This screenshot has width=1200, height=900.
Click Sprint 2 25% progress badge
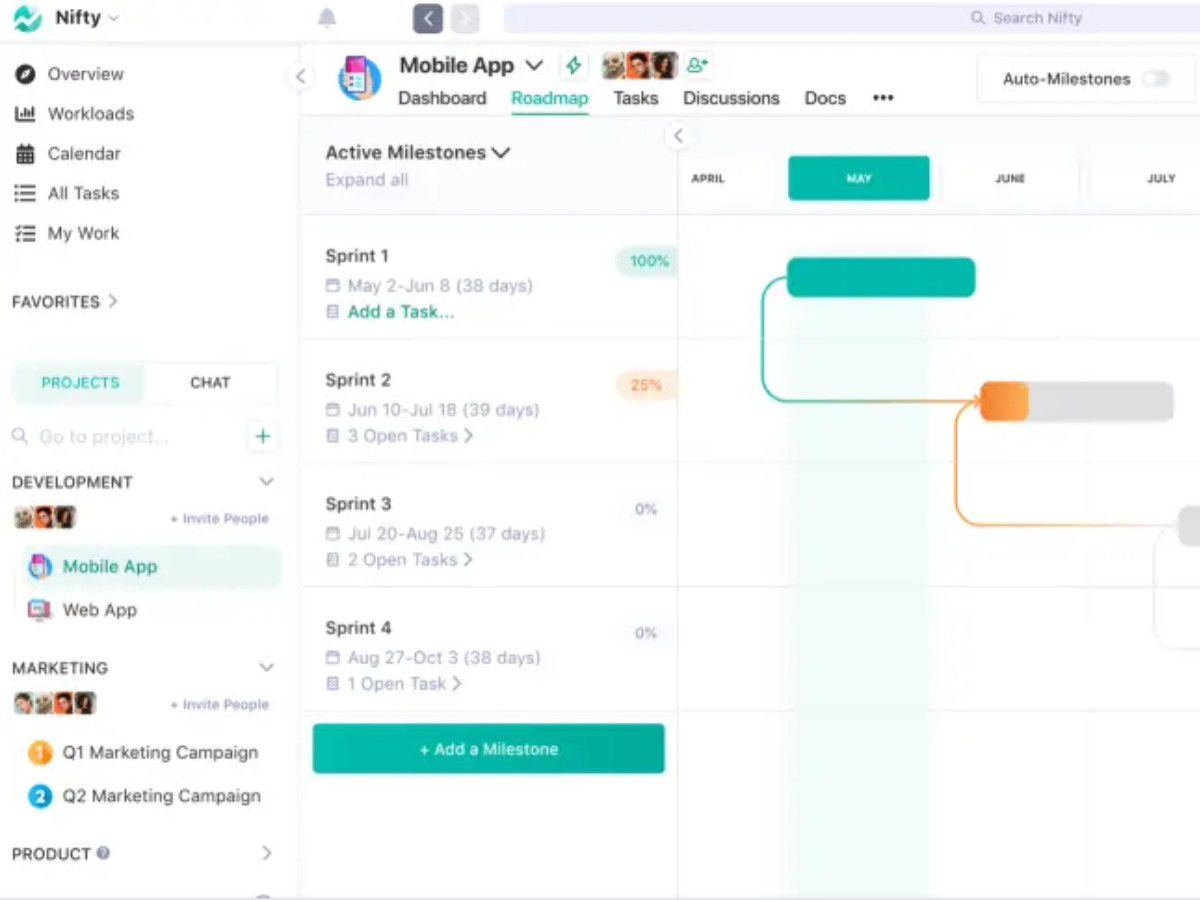point(646,385)
